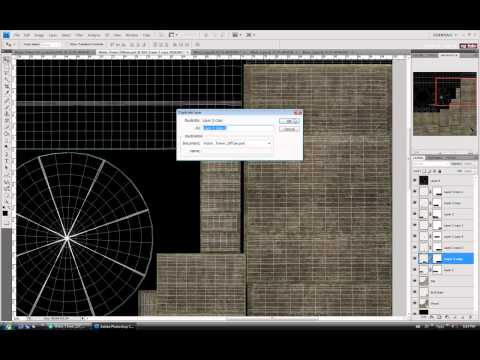Viewport: 480px width, 360px height.
Task: Click the Photoshop Ps application icon
Action: (x=6, y=35)
